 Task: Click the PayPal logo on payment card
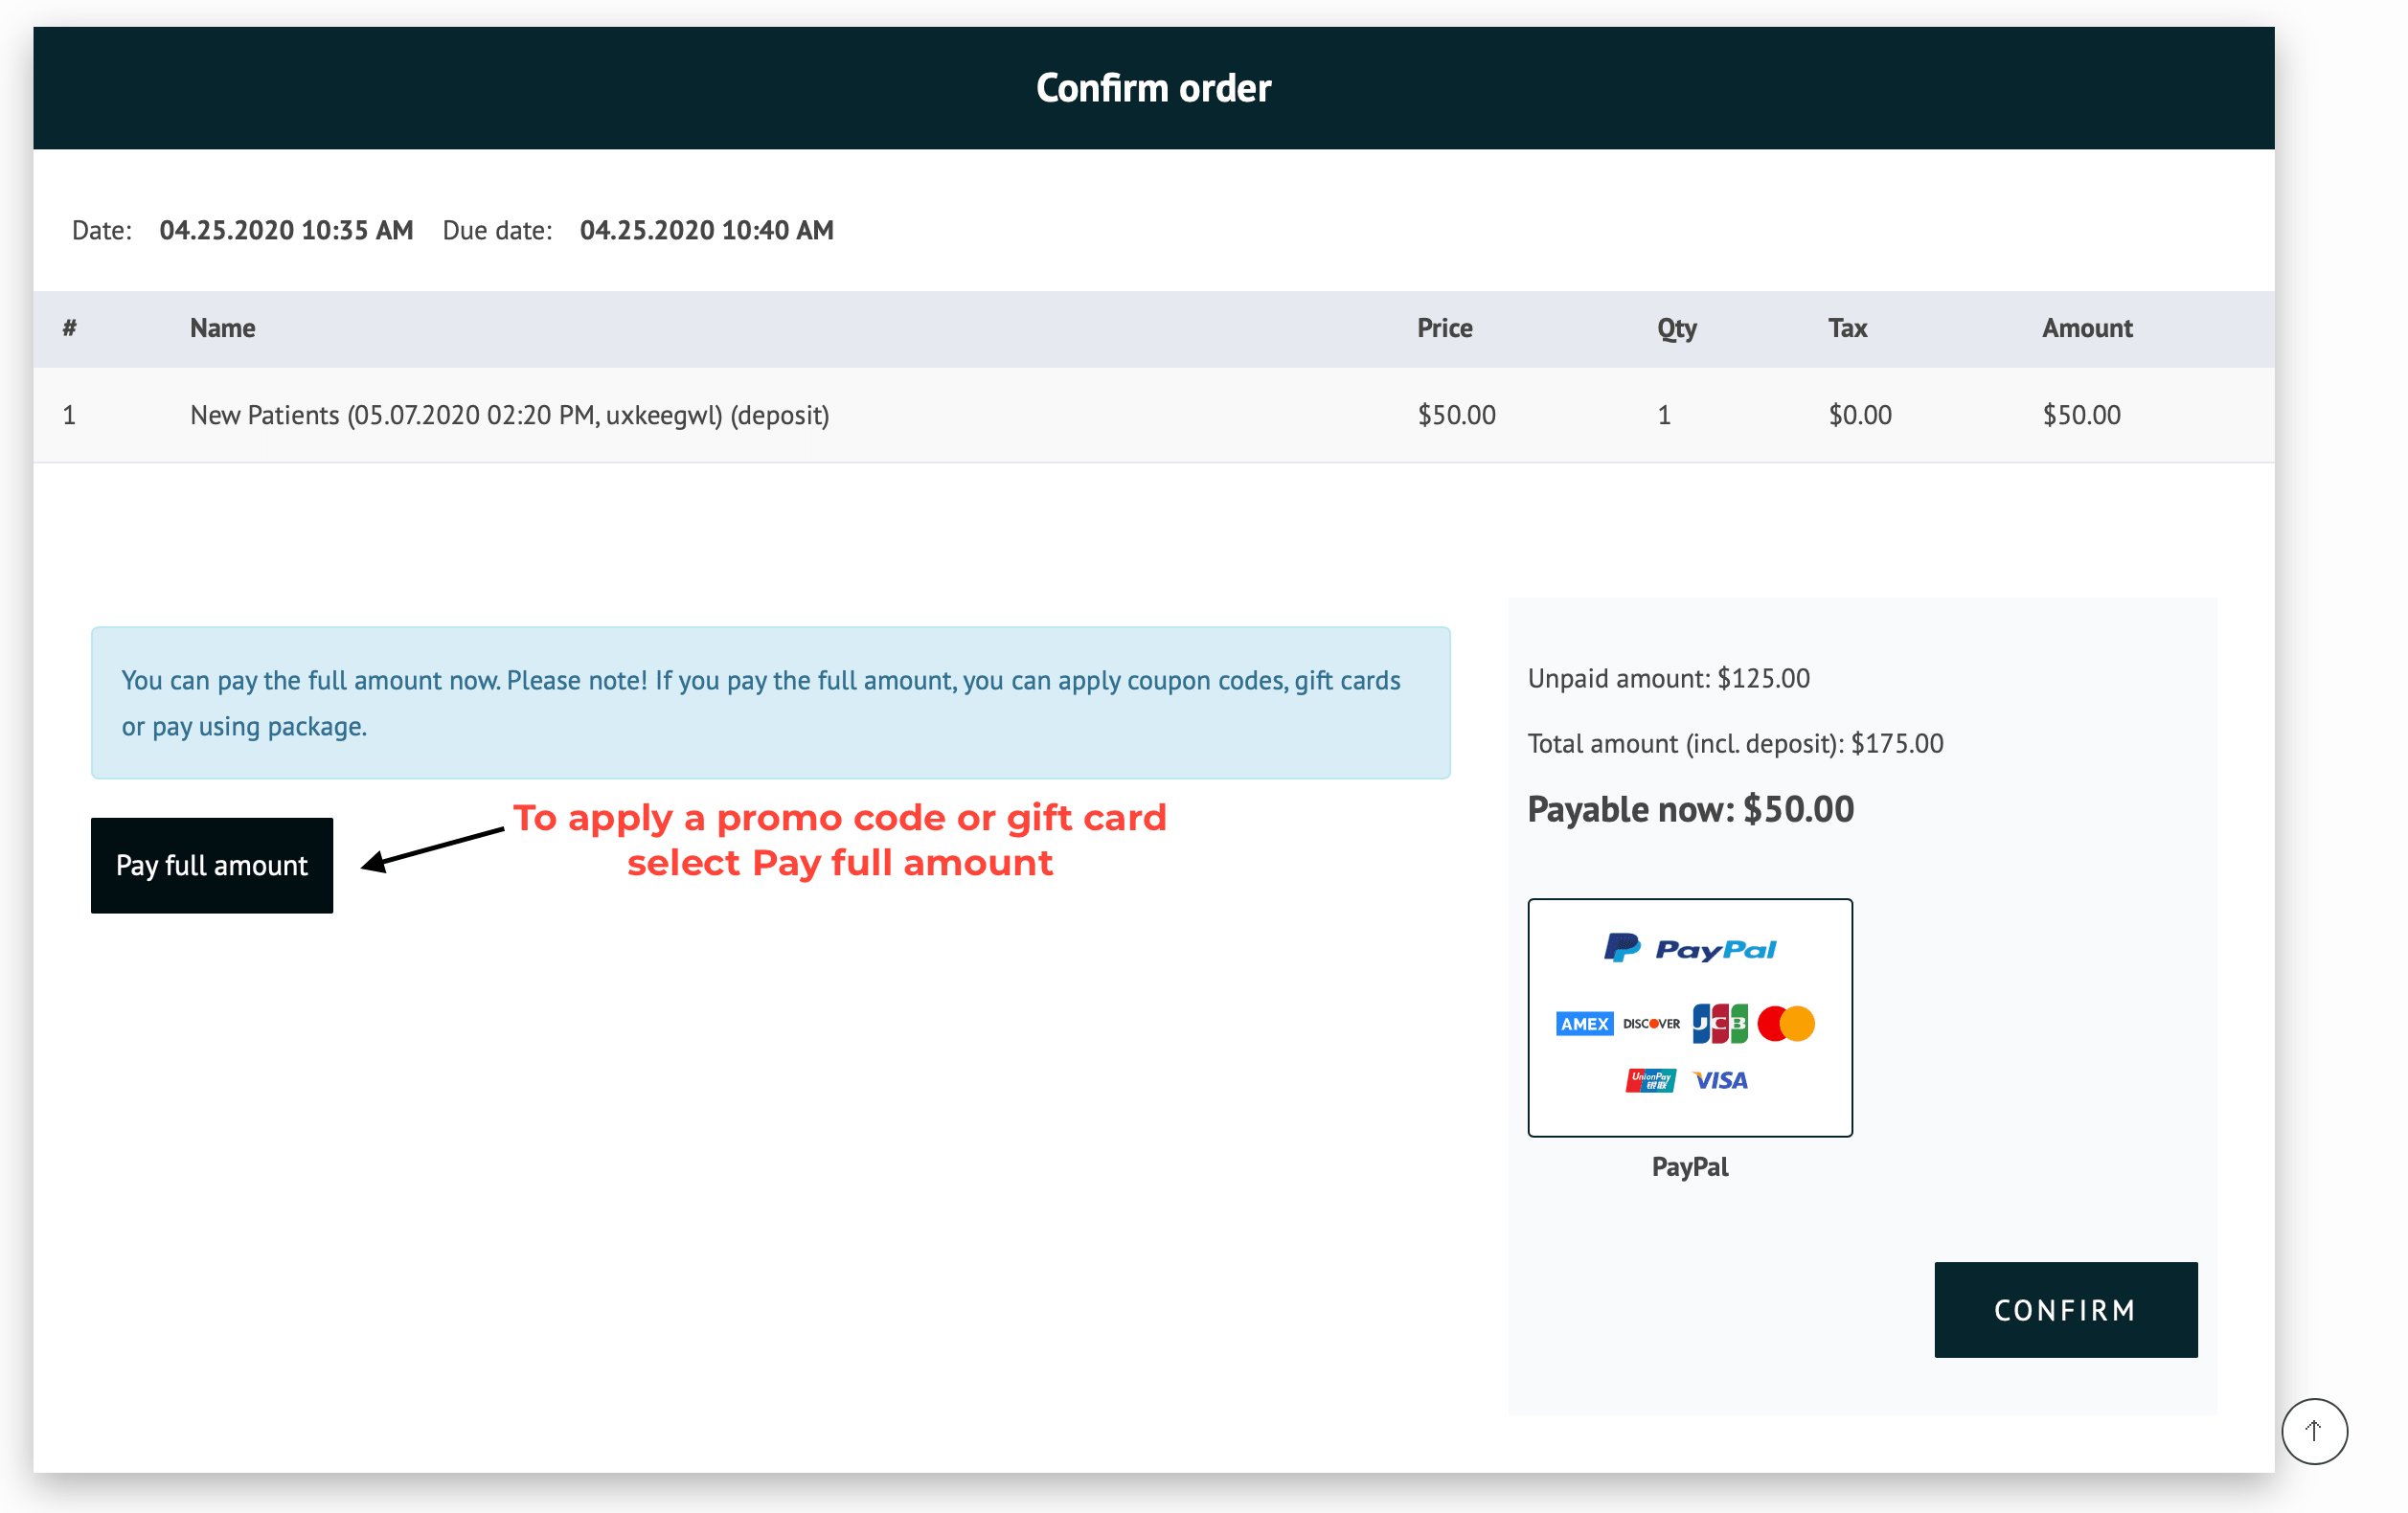[x=1690, y=948]
